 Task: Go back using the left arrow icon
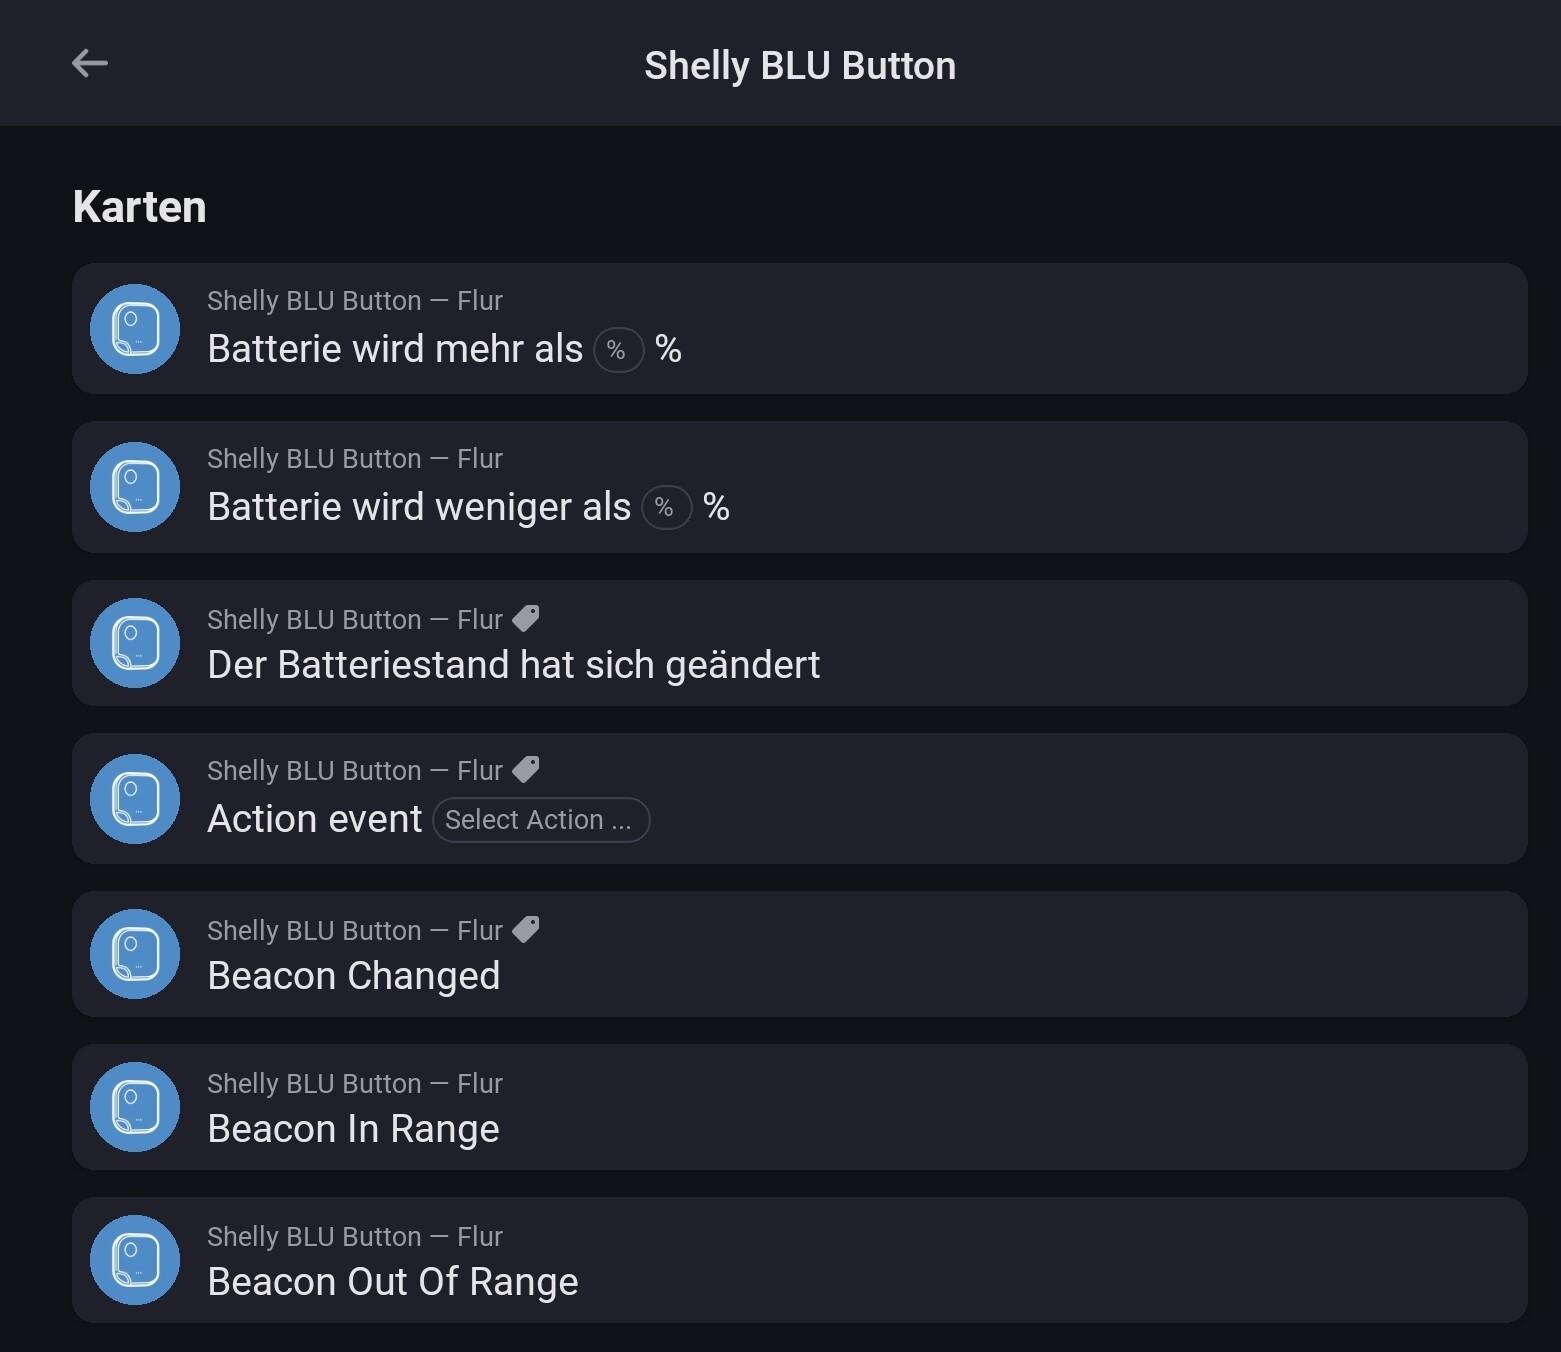90,63
